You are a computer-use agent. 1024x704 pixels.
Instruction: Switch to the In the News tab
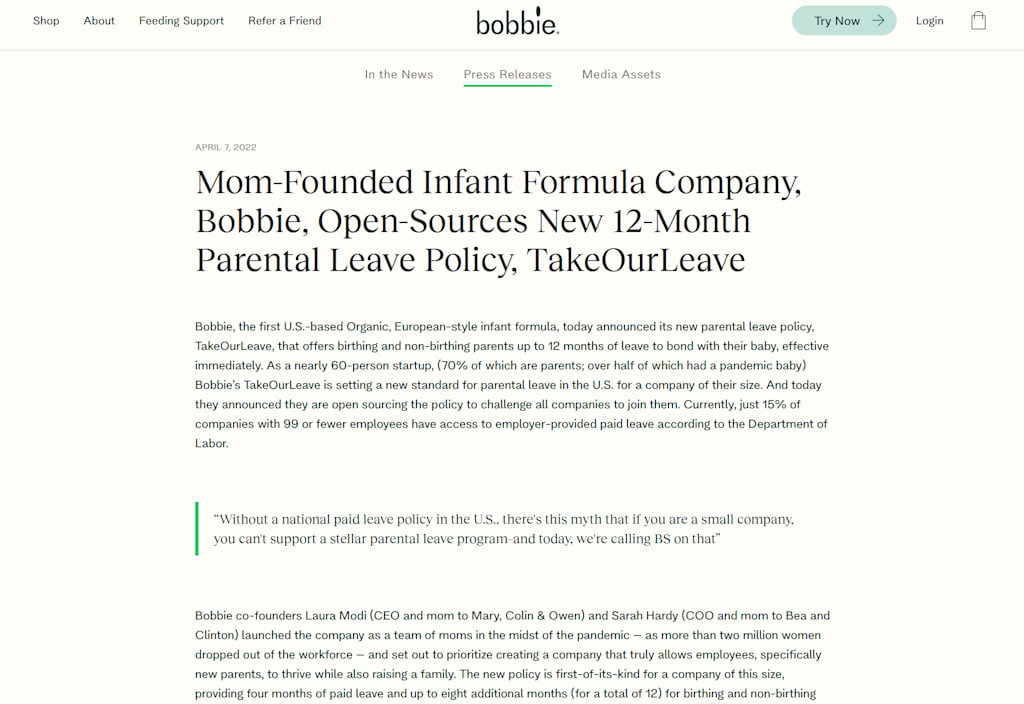coord(399,74)
